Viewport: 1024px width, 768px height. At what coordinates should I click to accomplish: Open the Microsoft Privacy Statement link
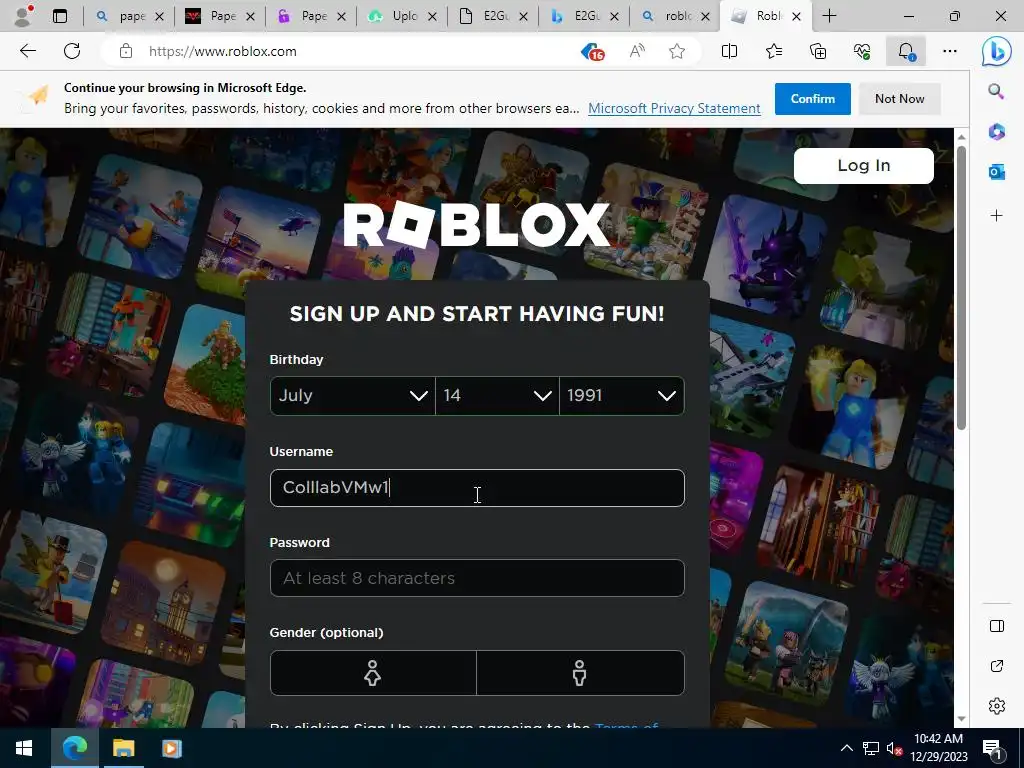(674, 108)
